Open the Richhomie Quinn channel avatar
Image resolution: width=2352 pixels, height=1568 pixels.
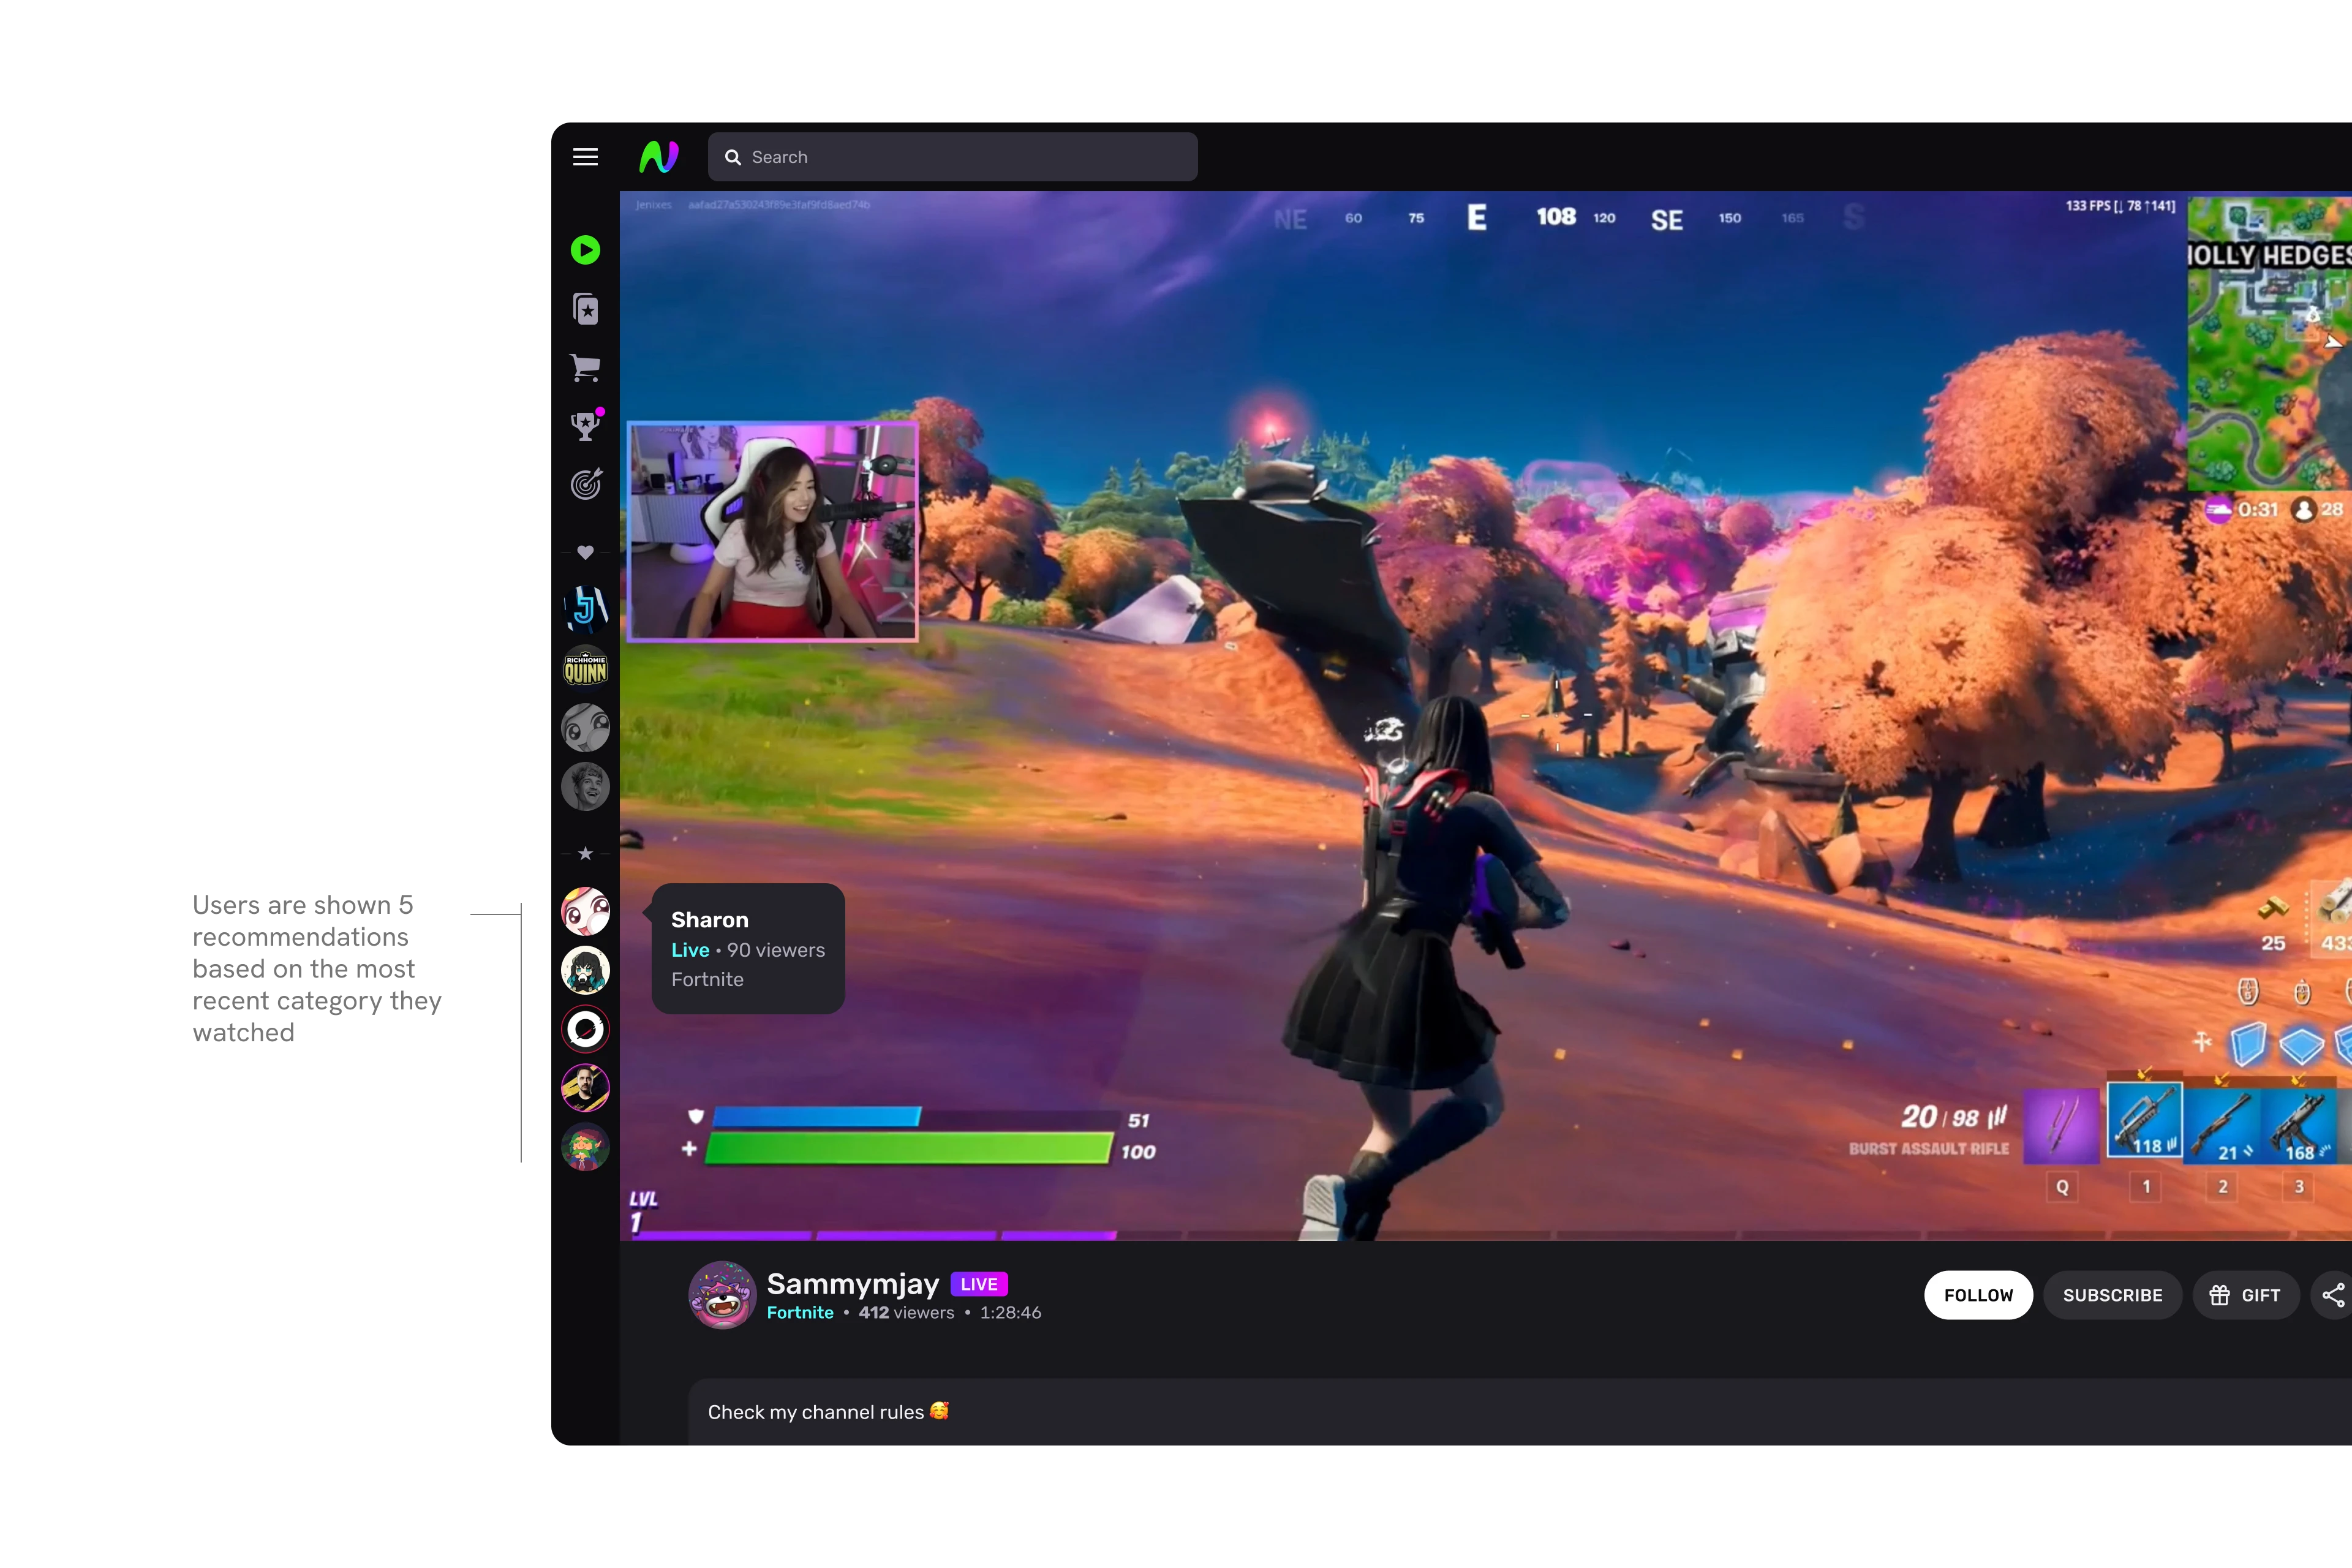pos(586,668)
